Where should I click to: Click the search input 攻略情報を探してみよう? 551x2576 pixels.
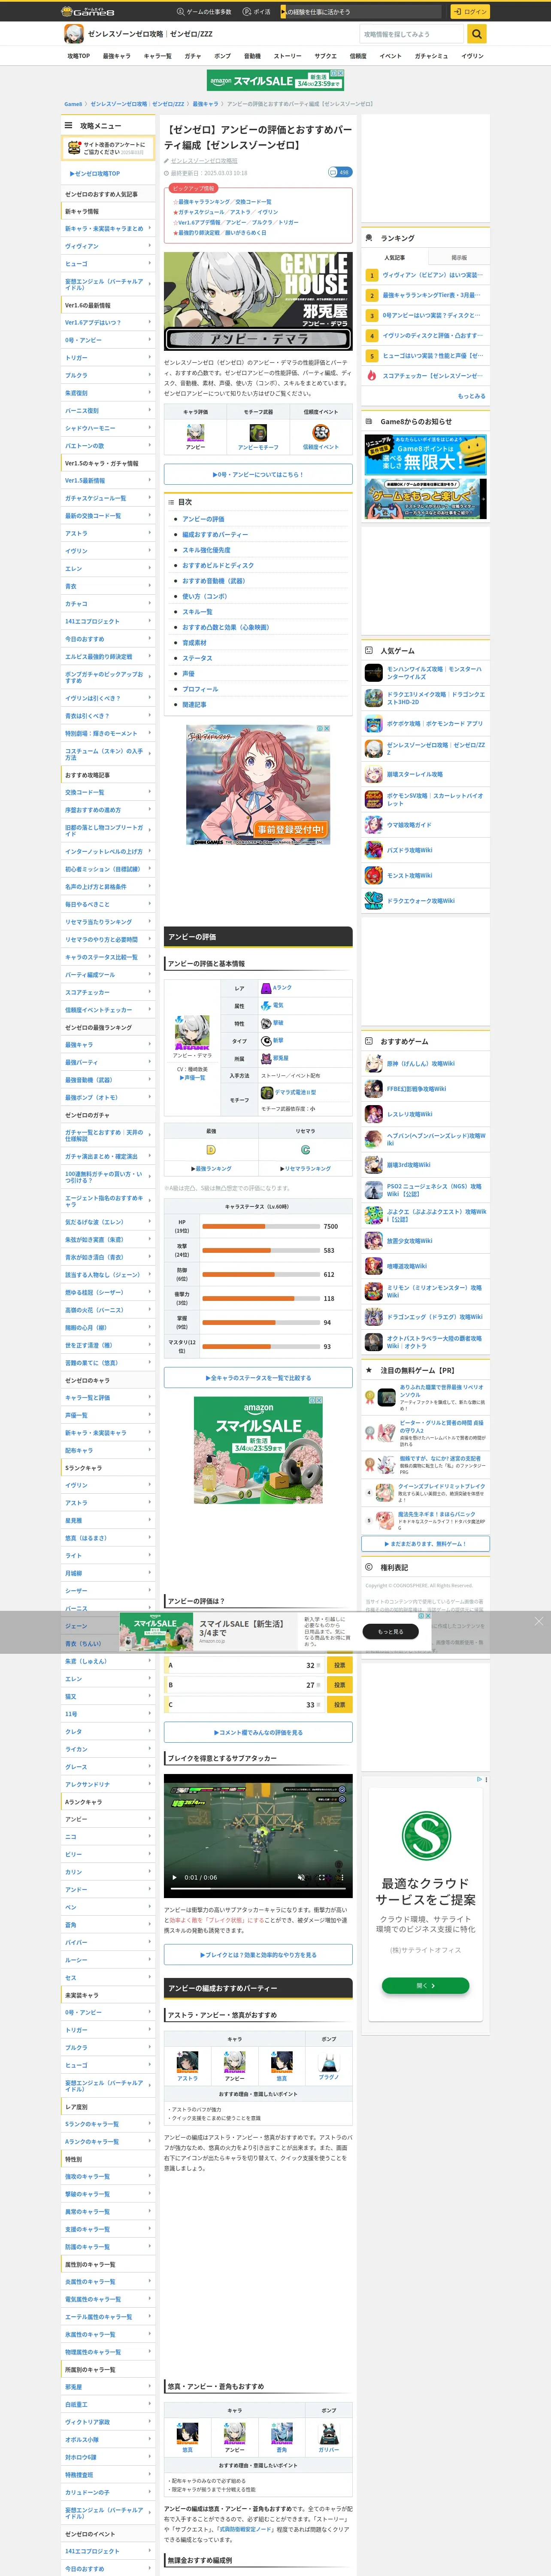(413, 34)
